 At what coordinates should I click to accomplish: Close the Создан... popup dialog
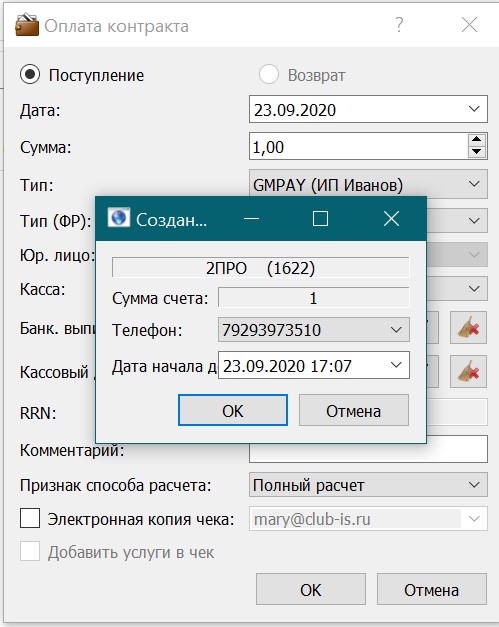tap(391, 219)
